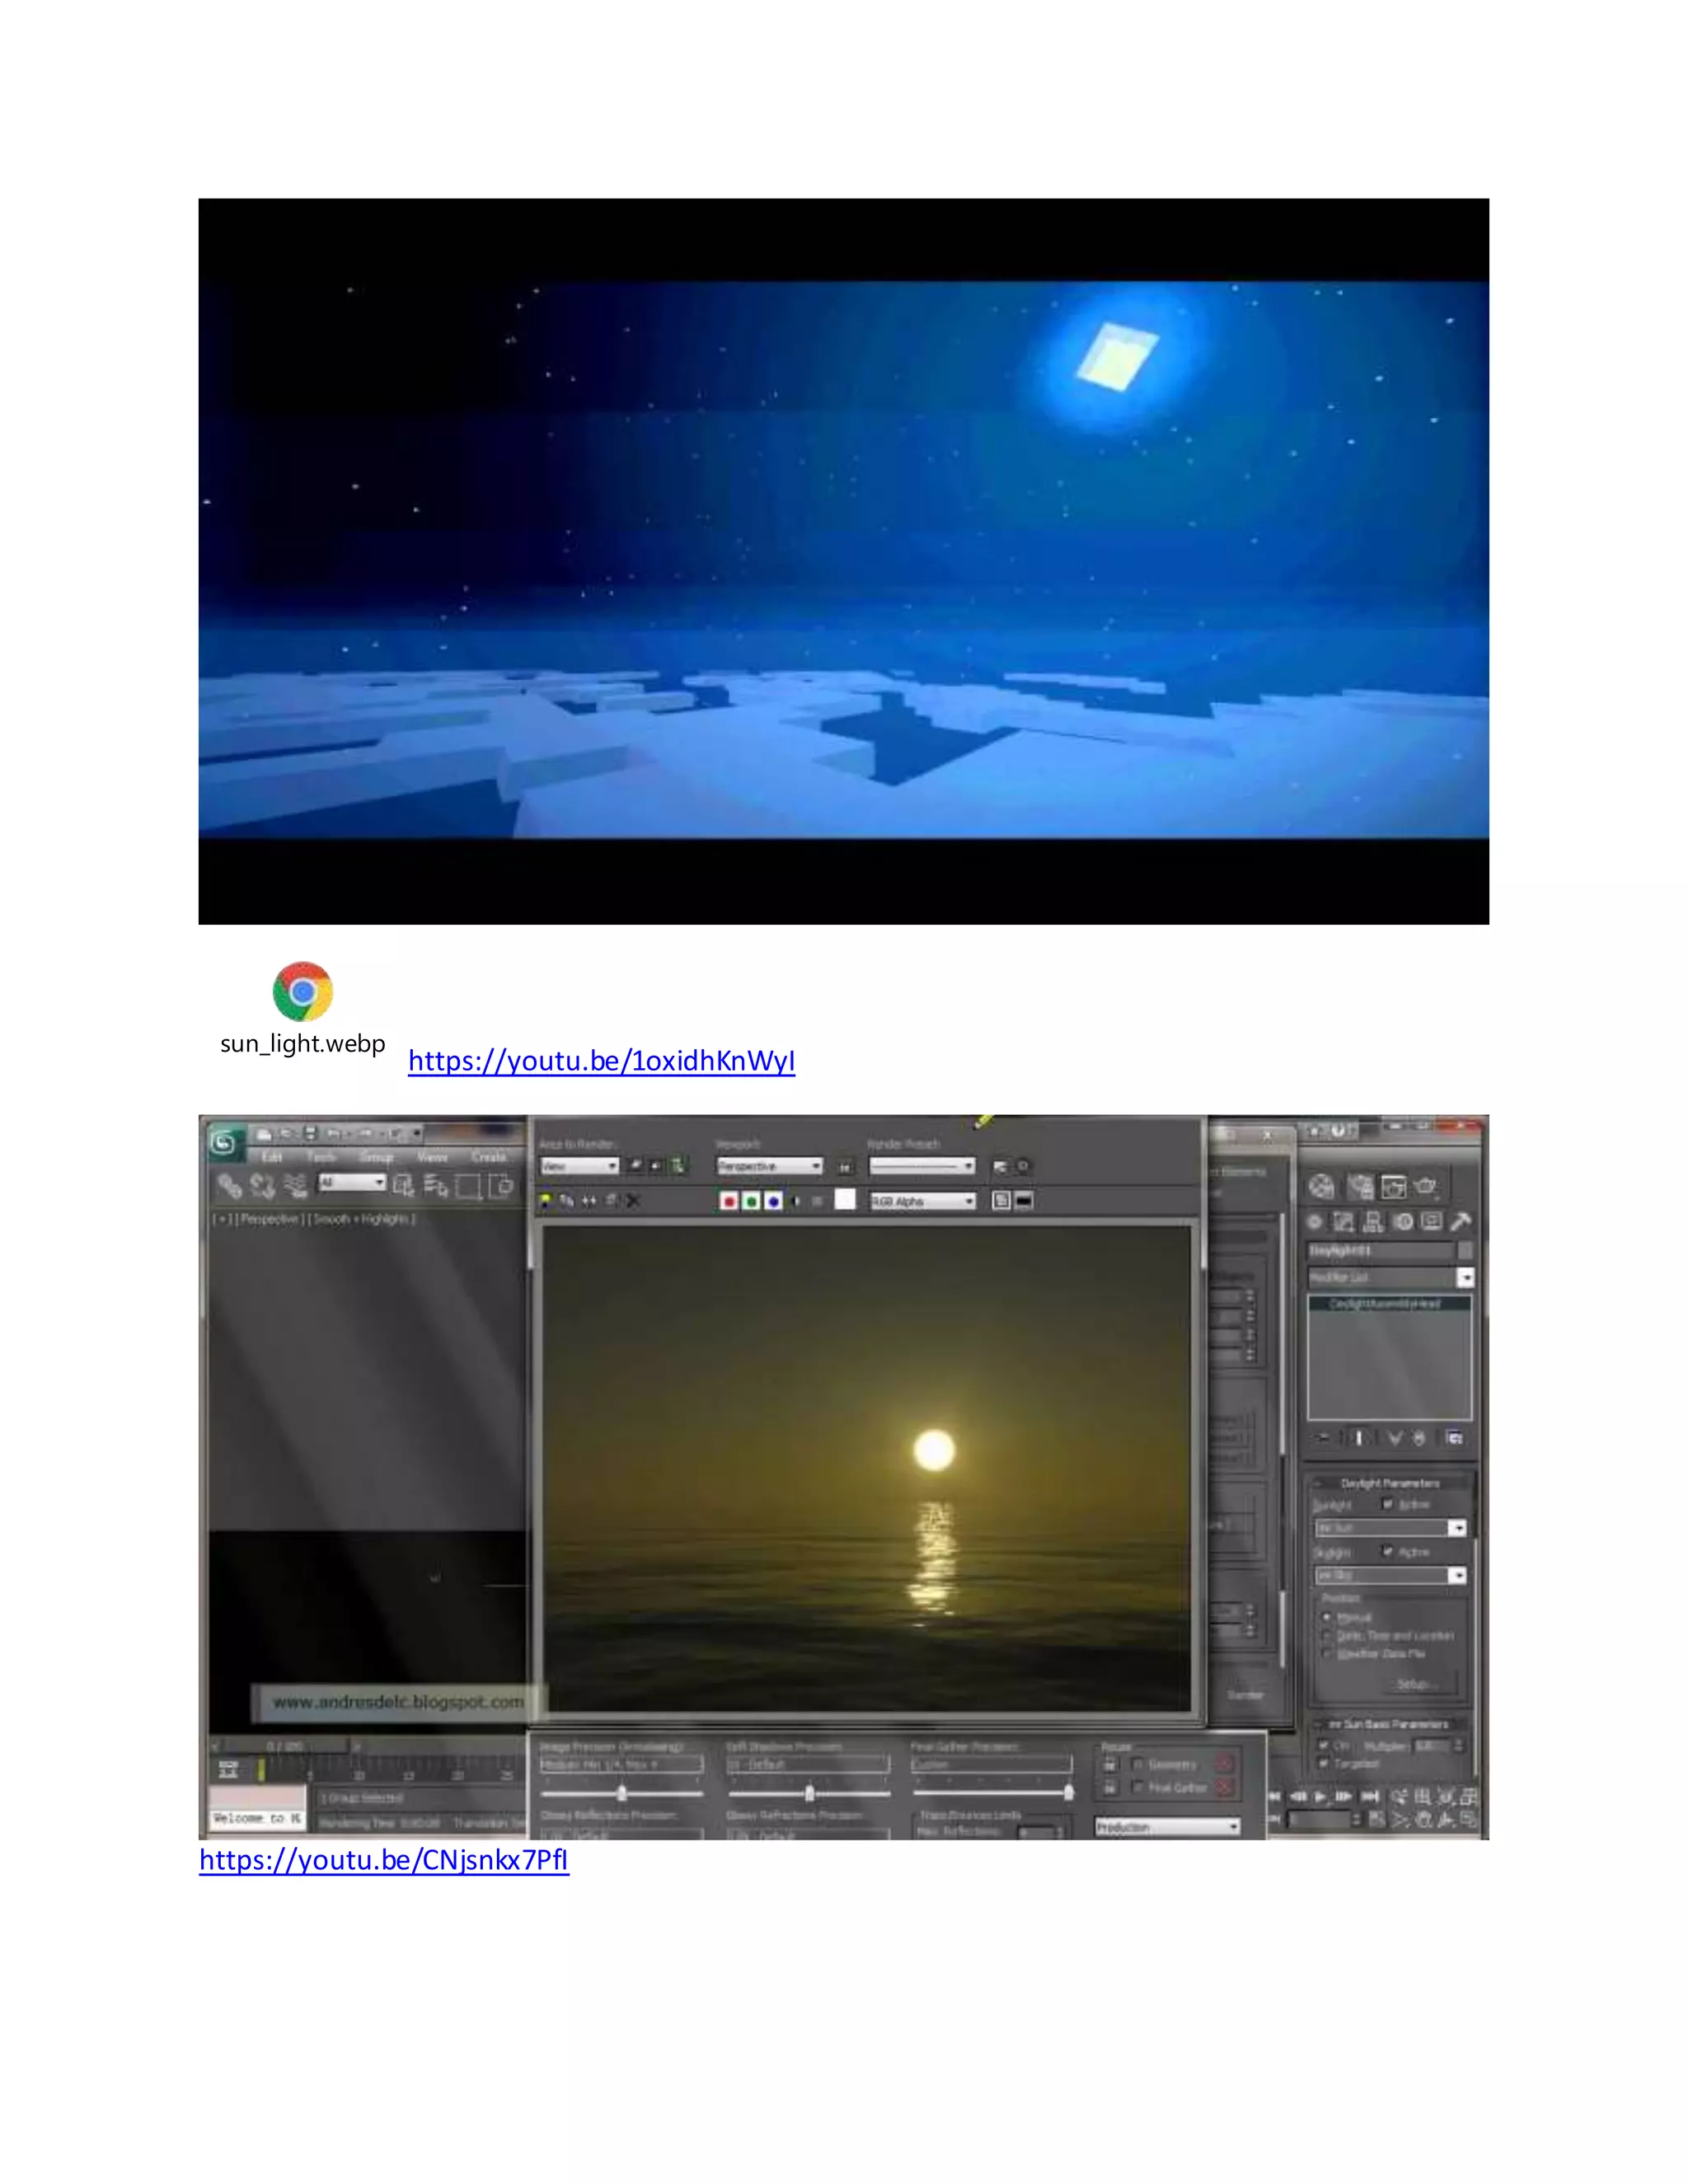Screen dimensions: 1688x2184
Task: Click the Window/Crossing selection toggle icon
Action: point(502,1186)
